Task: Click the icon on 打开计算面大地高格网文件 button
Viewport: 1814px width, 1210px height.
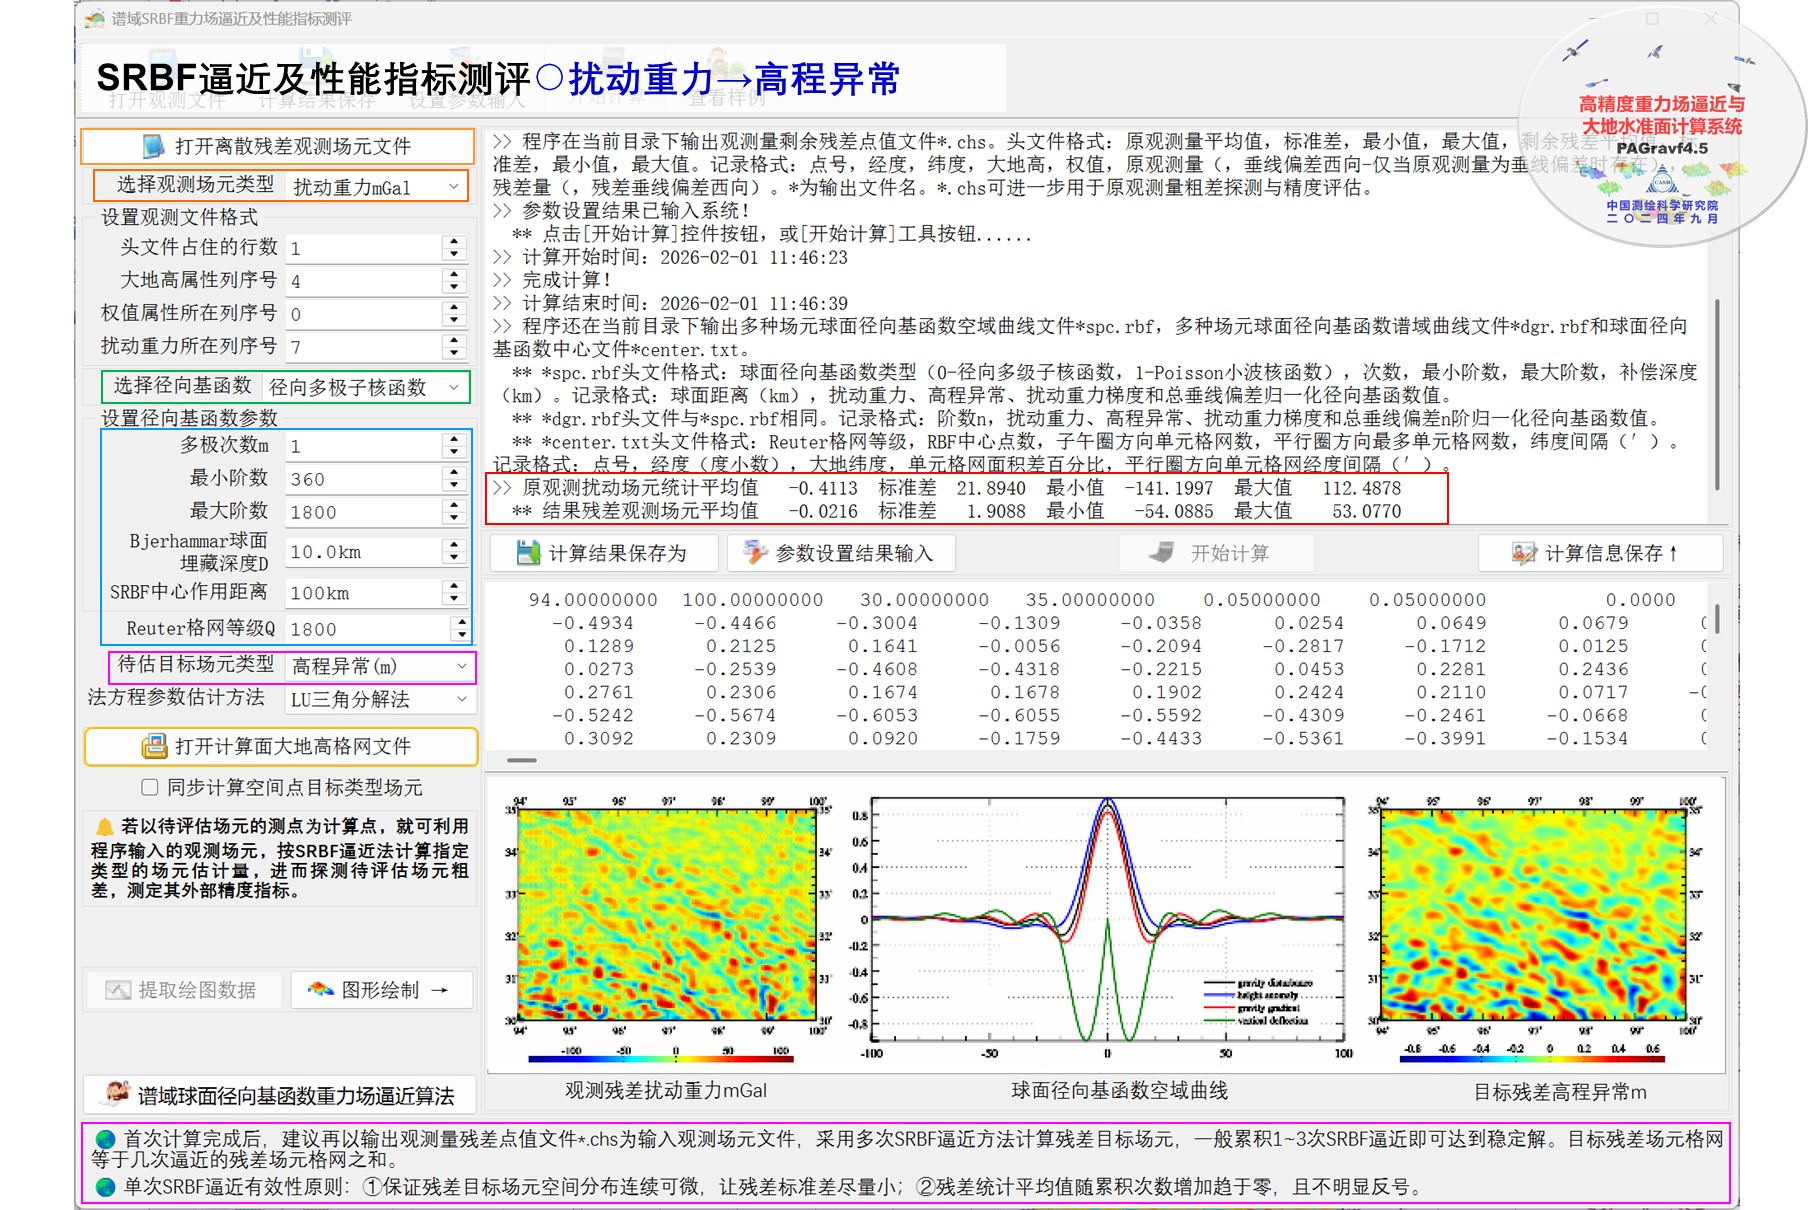Action: point(154,746)
